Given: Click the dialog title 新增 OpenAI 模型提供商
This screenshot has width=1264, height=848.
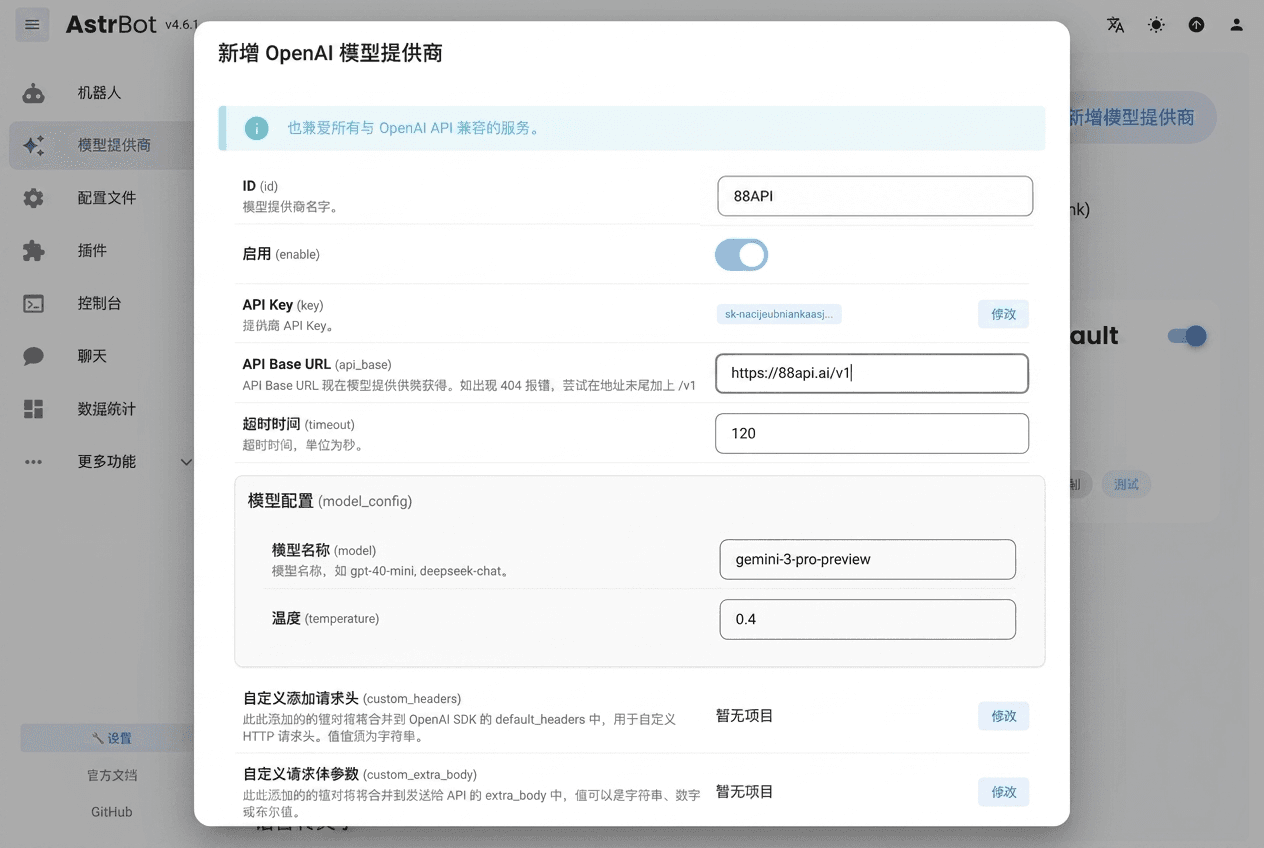Looking at the screenshot, I should pos(330,54).
